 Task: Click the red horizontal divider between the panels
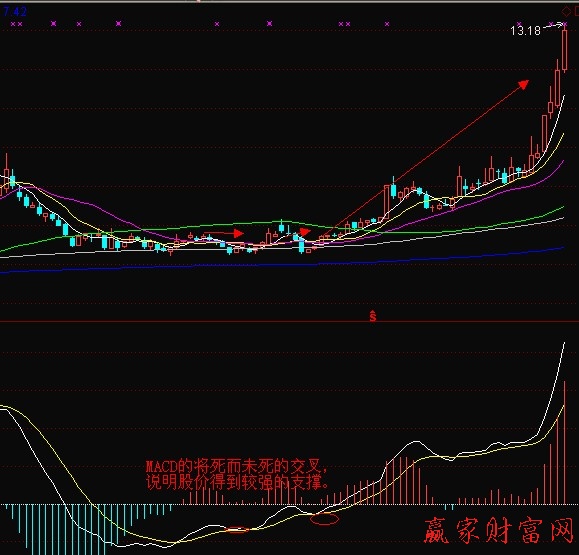pos(290,322)
